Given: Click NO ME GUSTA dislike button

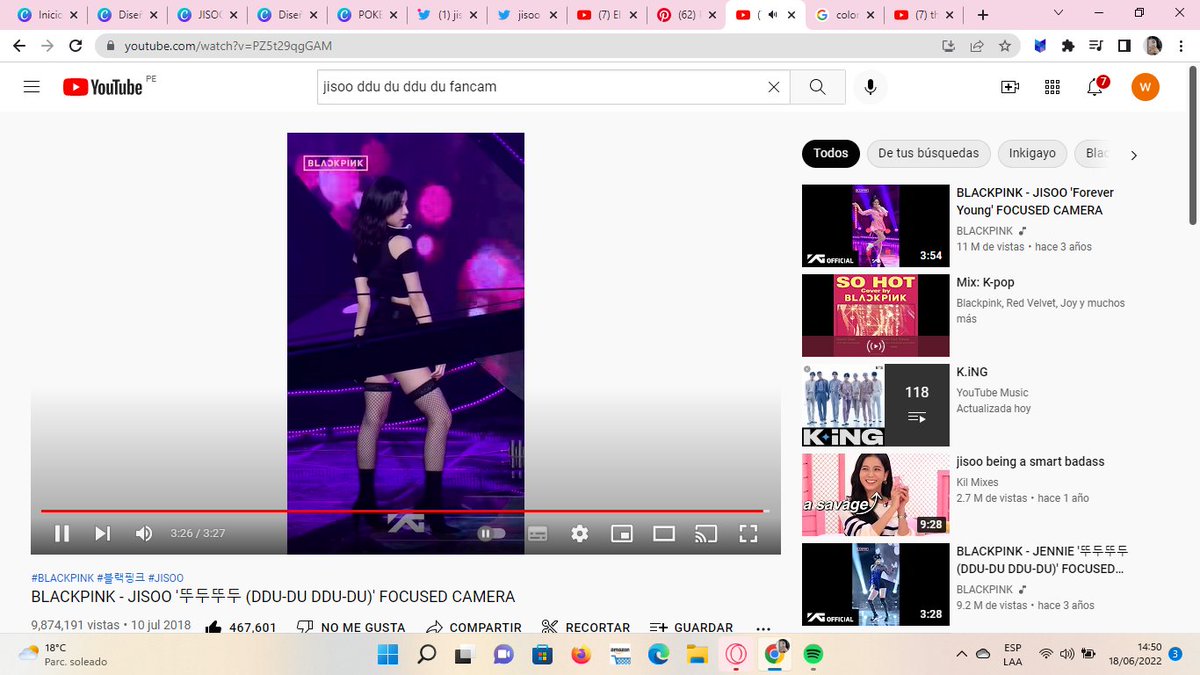Looking at the screenshot, I should tap(351, 628).
